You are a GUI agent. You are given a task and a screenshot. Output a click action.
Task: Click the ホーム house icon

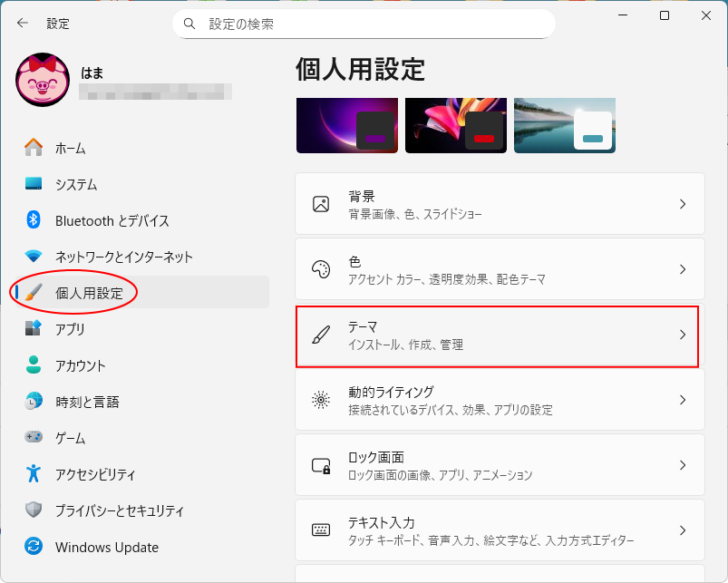tap(33, 148)
